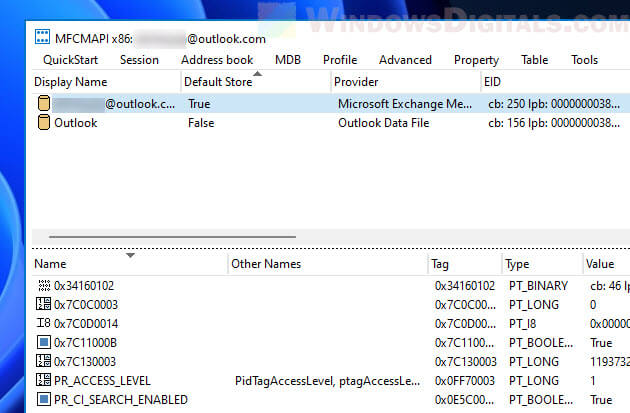
Task: Click the tag cell 0x0FF70003
Action: [x=464, y=380]
